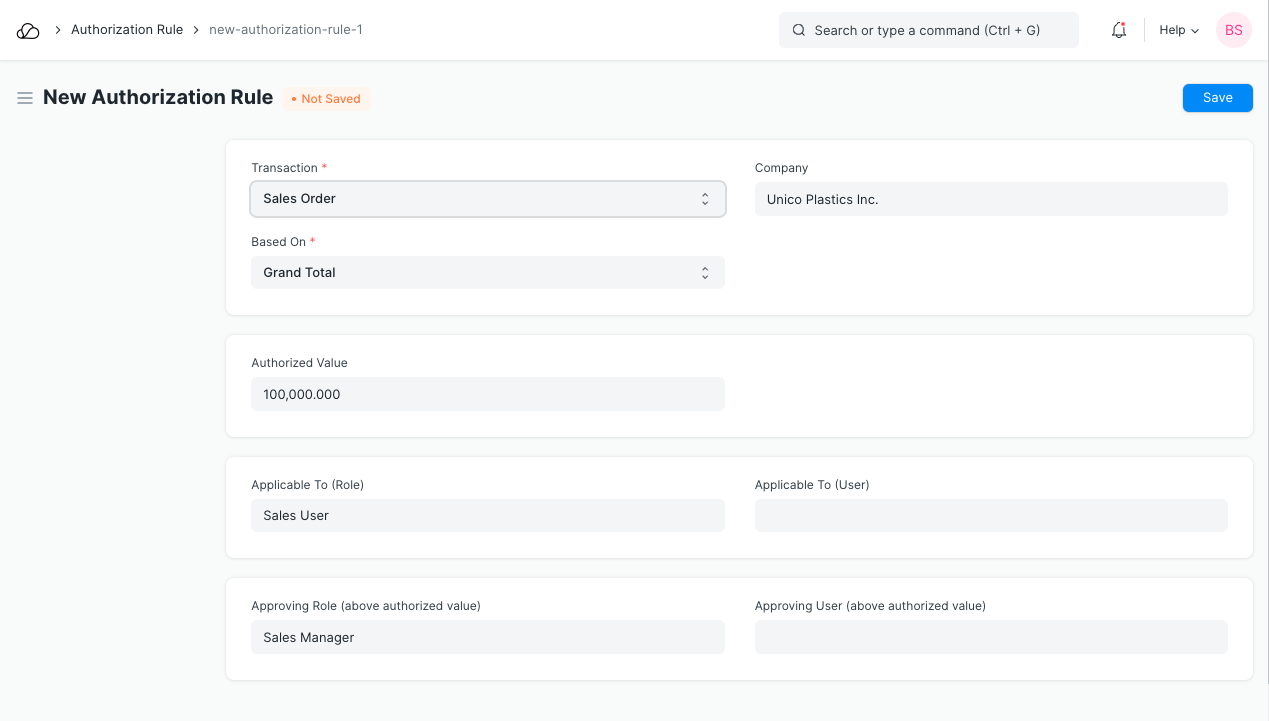1269x721 pixels.
Task: Click the BS user avatar
Action: coord(1233,30)
